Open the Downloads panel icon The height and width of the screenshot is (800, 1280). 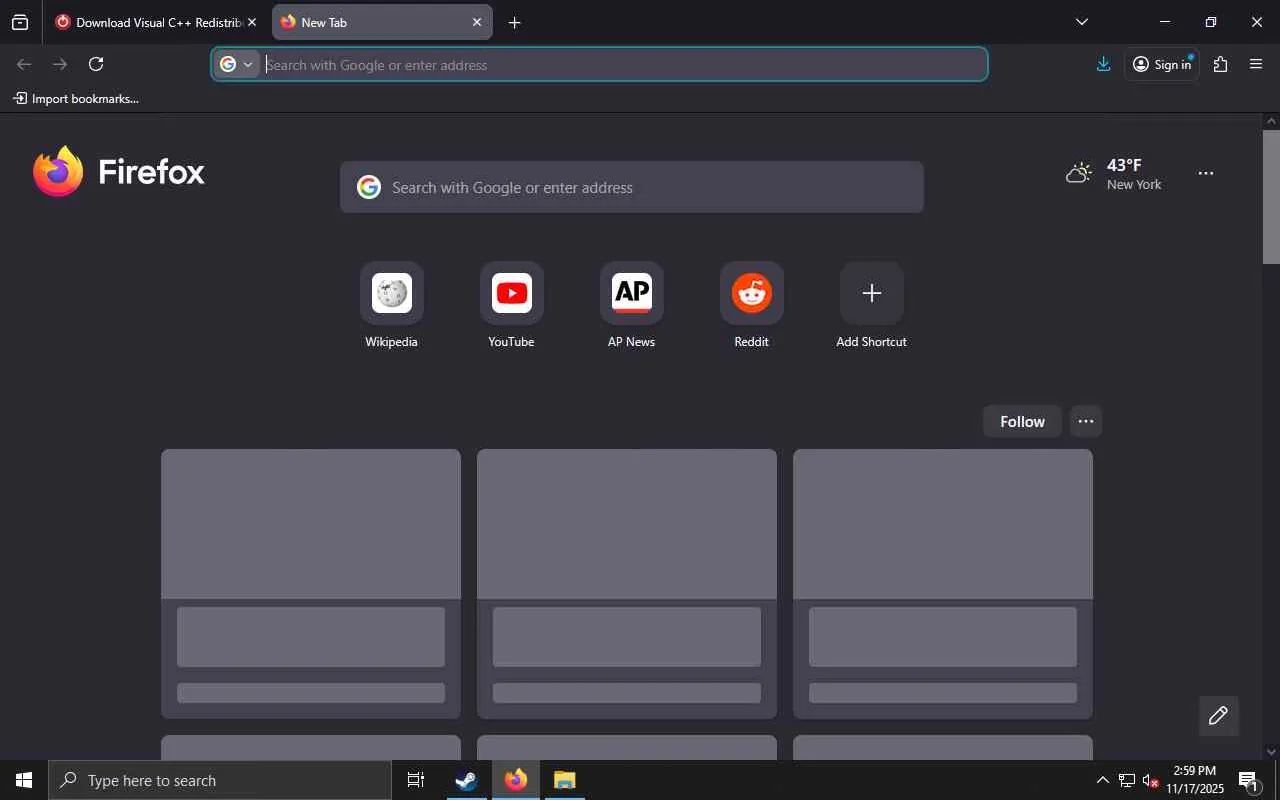[1103, 64]
